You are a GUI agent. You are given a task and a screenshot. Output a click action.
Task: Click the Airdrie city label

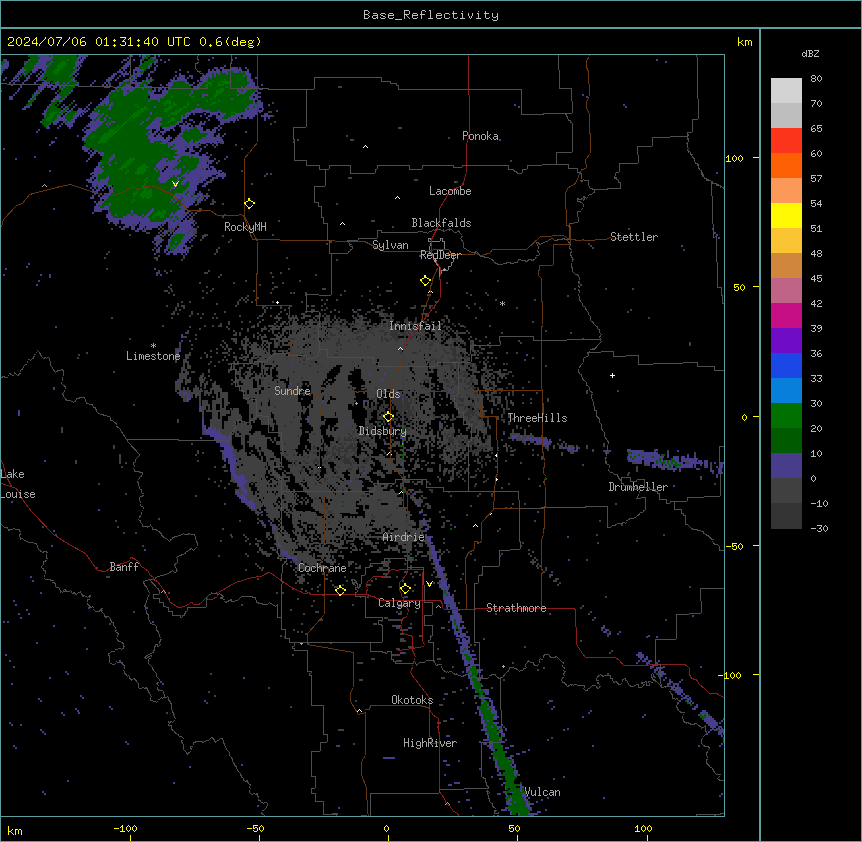click(404, 537)
